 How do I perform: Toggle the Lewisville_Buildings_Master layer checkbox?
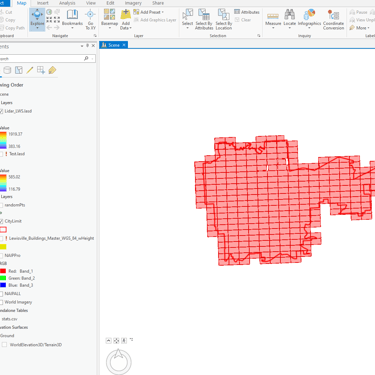point(1,238)
